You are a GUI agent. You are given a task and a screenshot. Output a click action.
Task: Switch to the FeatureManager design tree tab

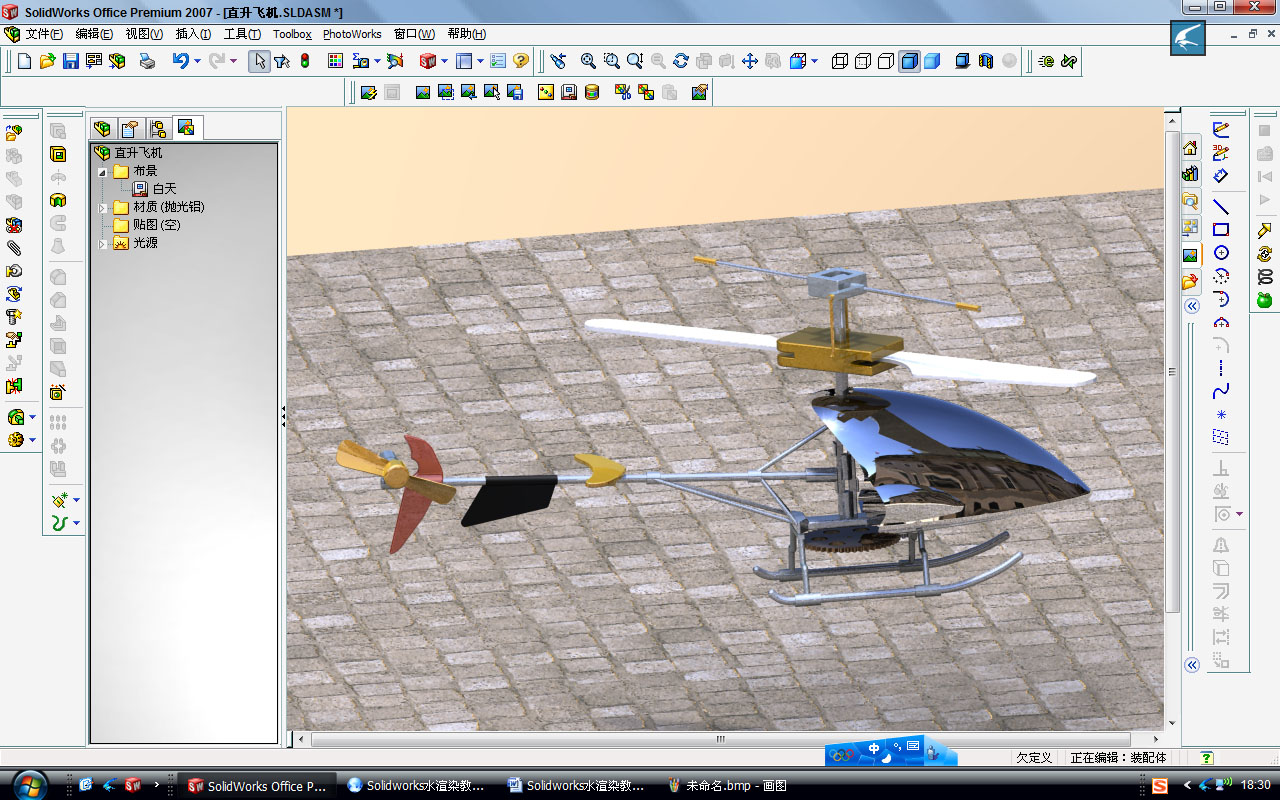(102, 129)
